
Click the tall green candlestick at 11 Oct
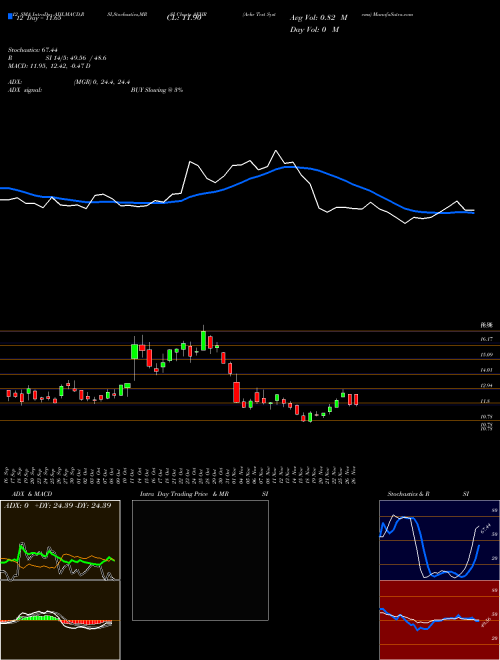135,351
